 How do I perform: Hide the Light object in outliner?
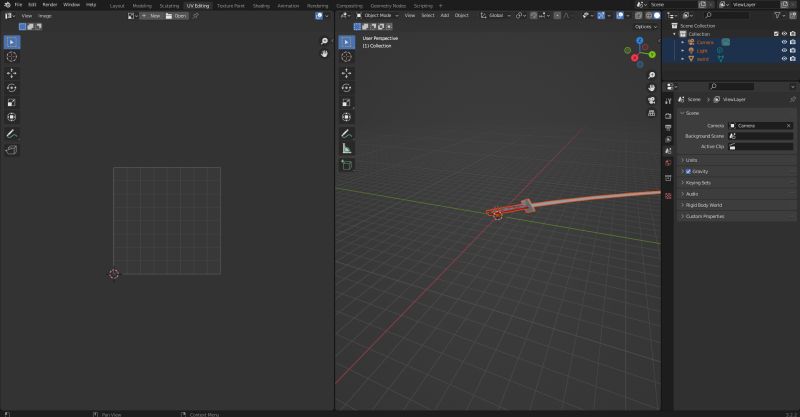pyautogui.click(x=784, y=51)
